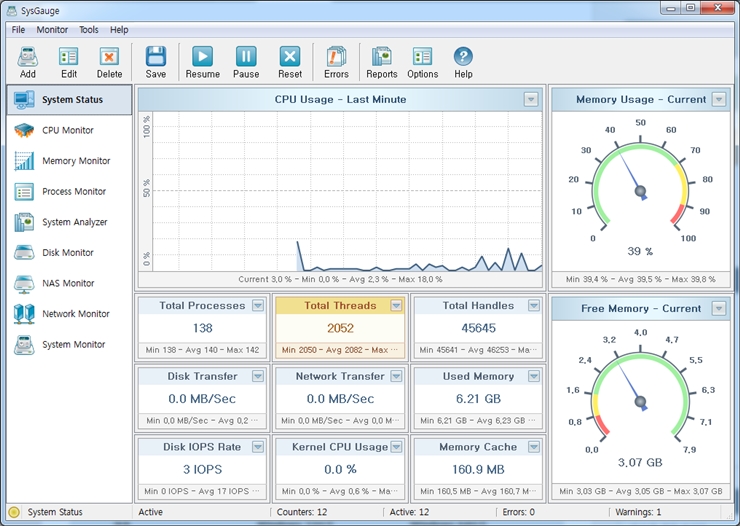Expand the Memory Cache dropdown arrow
This screenshot has width=740, height=526.
coord(534,447)
